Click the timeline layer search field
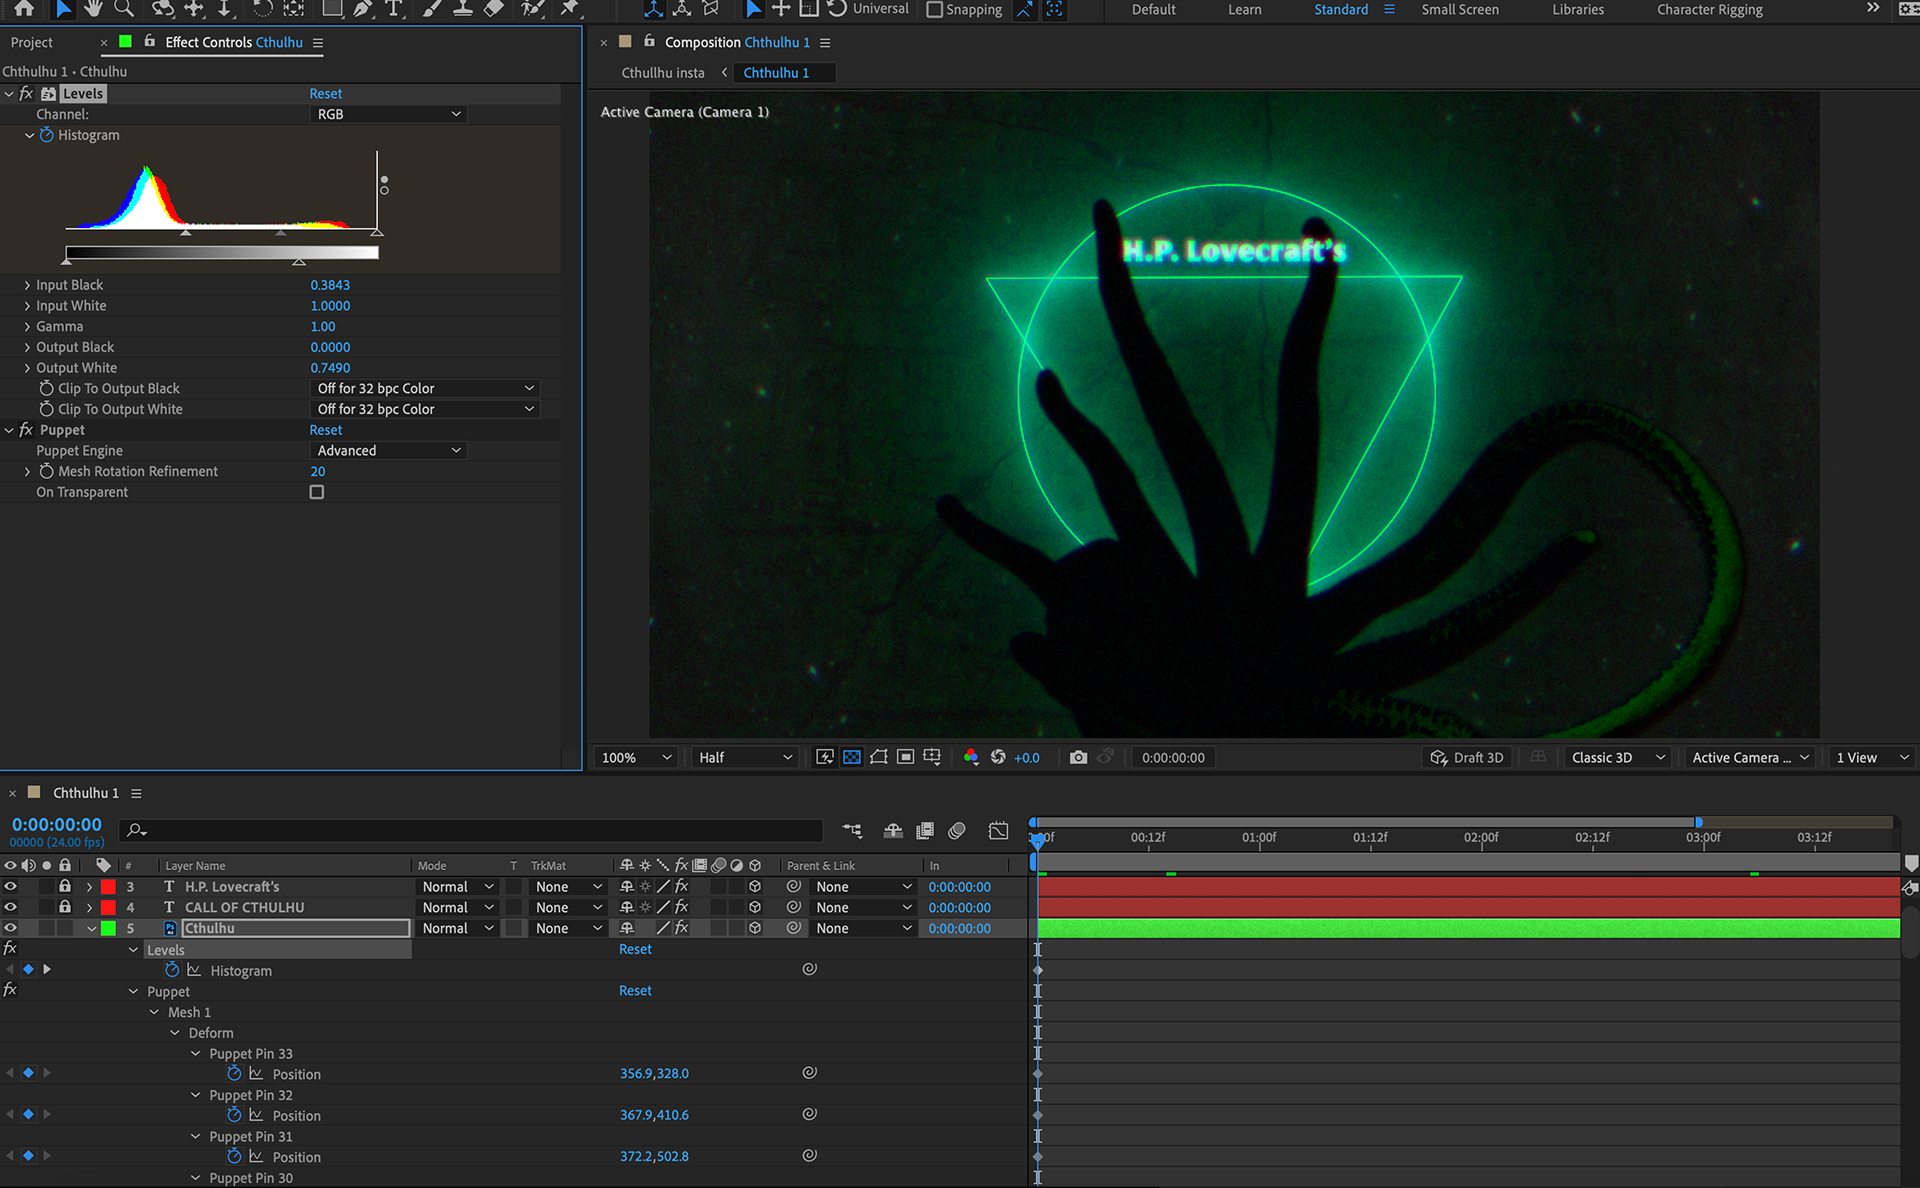1920x1188 pixels. tap(470, 830)
